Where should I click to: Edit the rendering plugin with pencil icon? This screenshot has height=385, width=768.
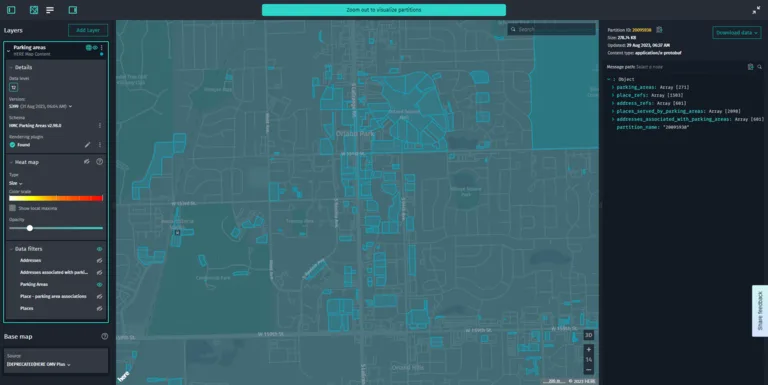(x=87, y=144)
